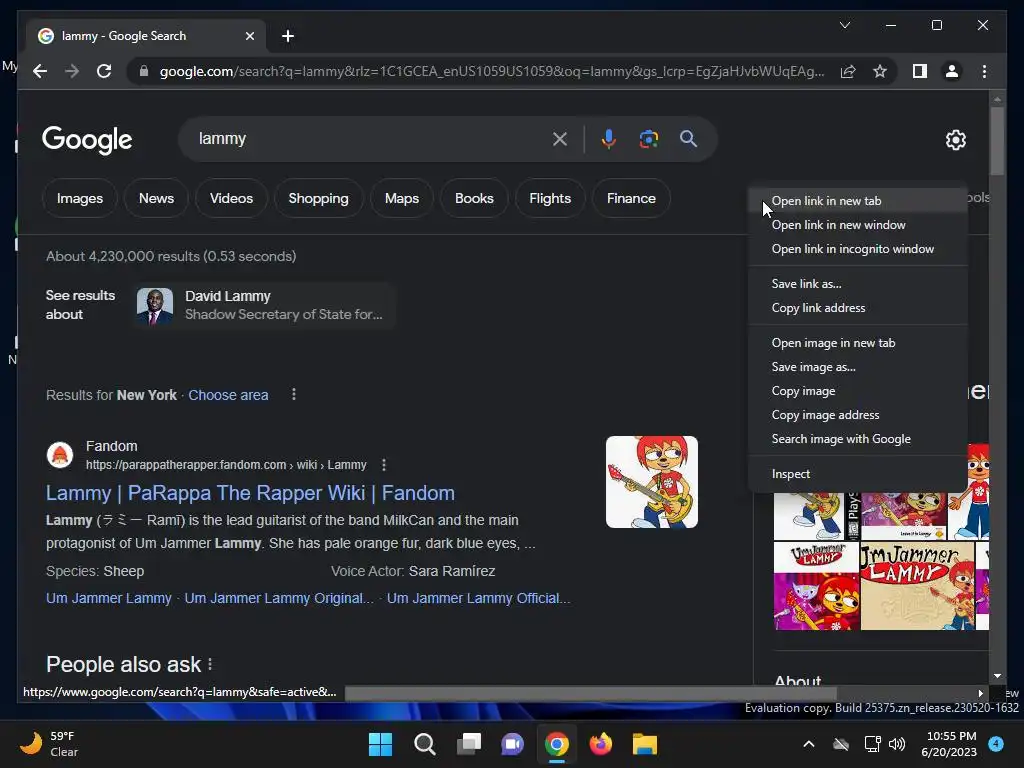Open the volume control in the tray
The width and height of the screenshot is (1024, 768).
(897, 744)
